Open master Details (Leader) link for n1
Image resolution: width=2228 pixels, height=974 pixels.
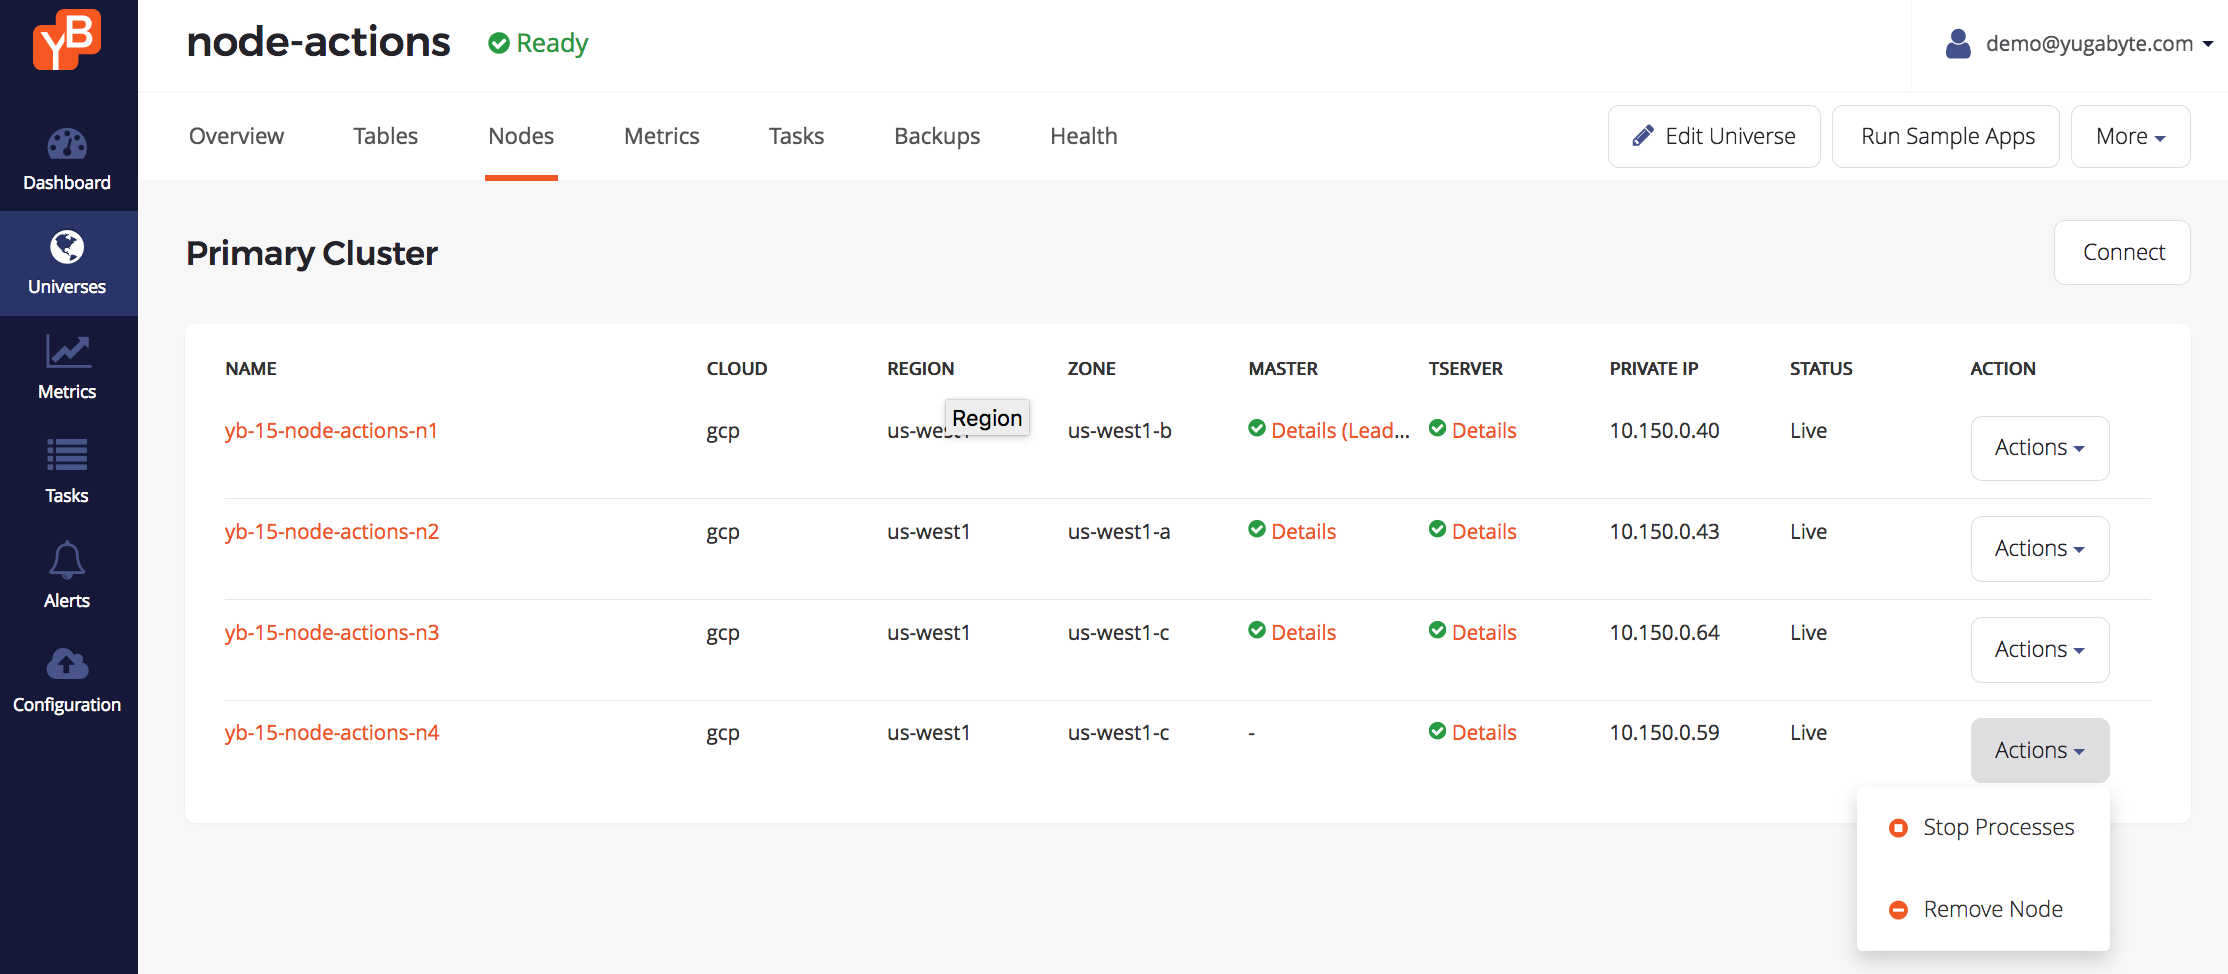[x=1340, y=431]
